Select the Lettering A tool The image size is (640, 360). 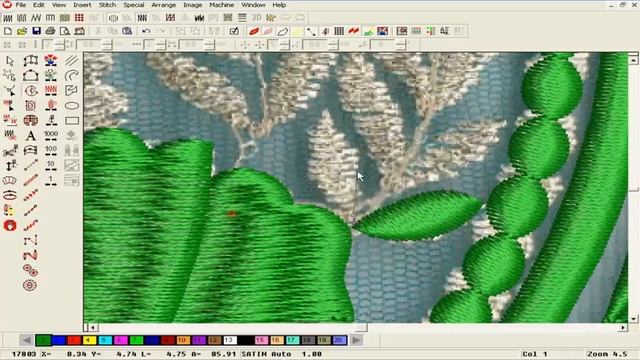[x=31, y=136]
